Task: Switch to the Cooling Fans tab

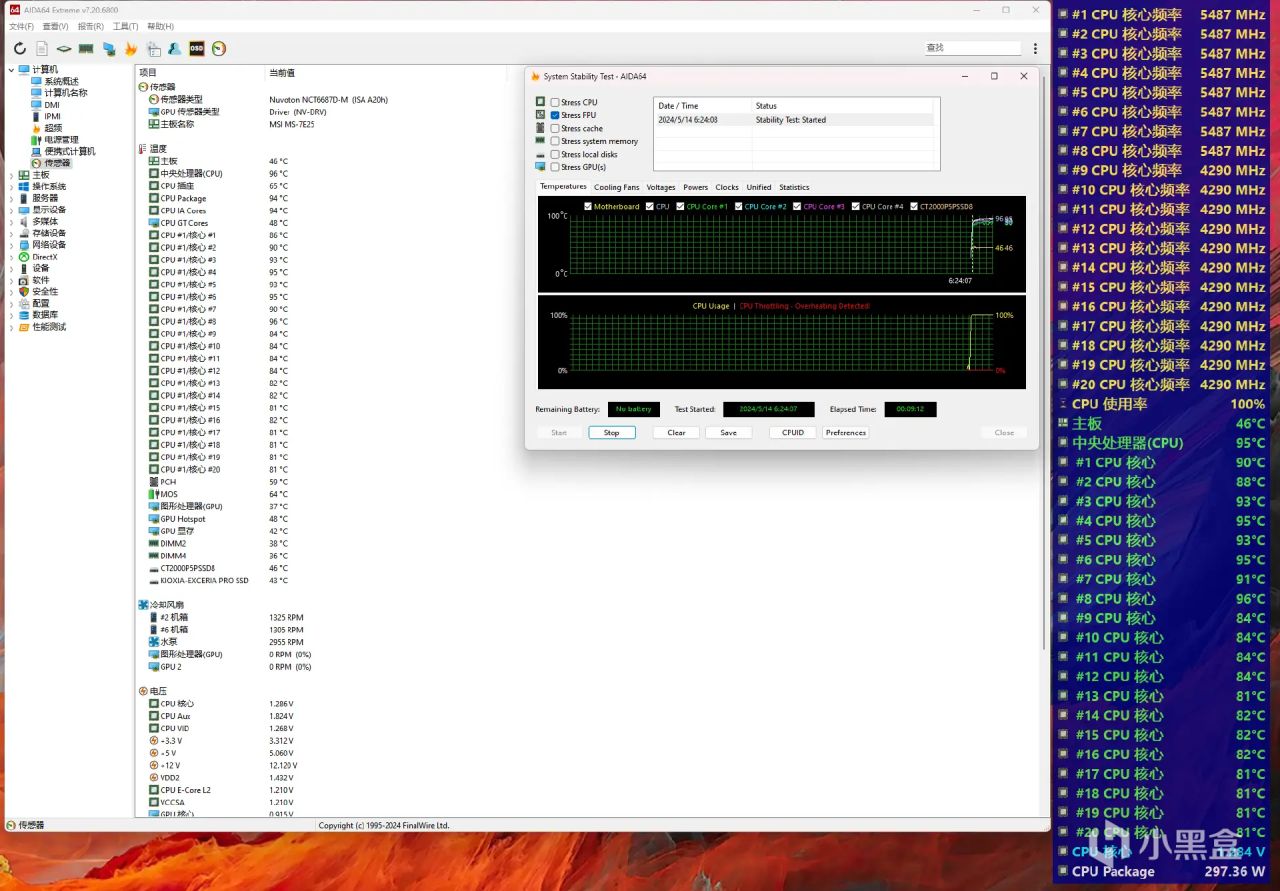Action: tap(616, 187)
